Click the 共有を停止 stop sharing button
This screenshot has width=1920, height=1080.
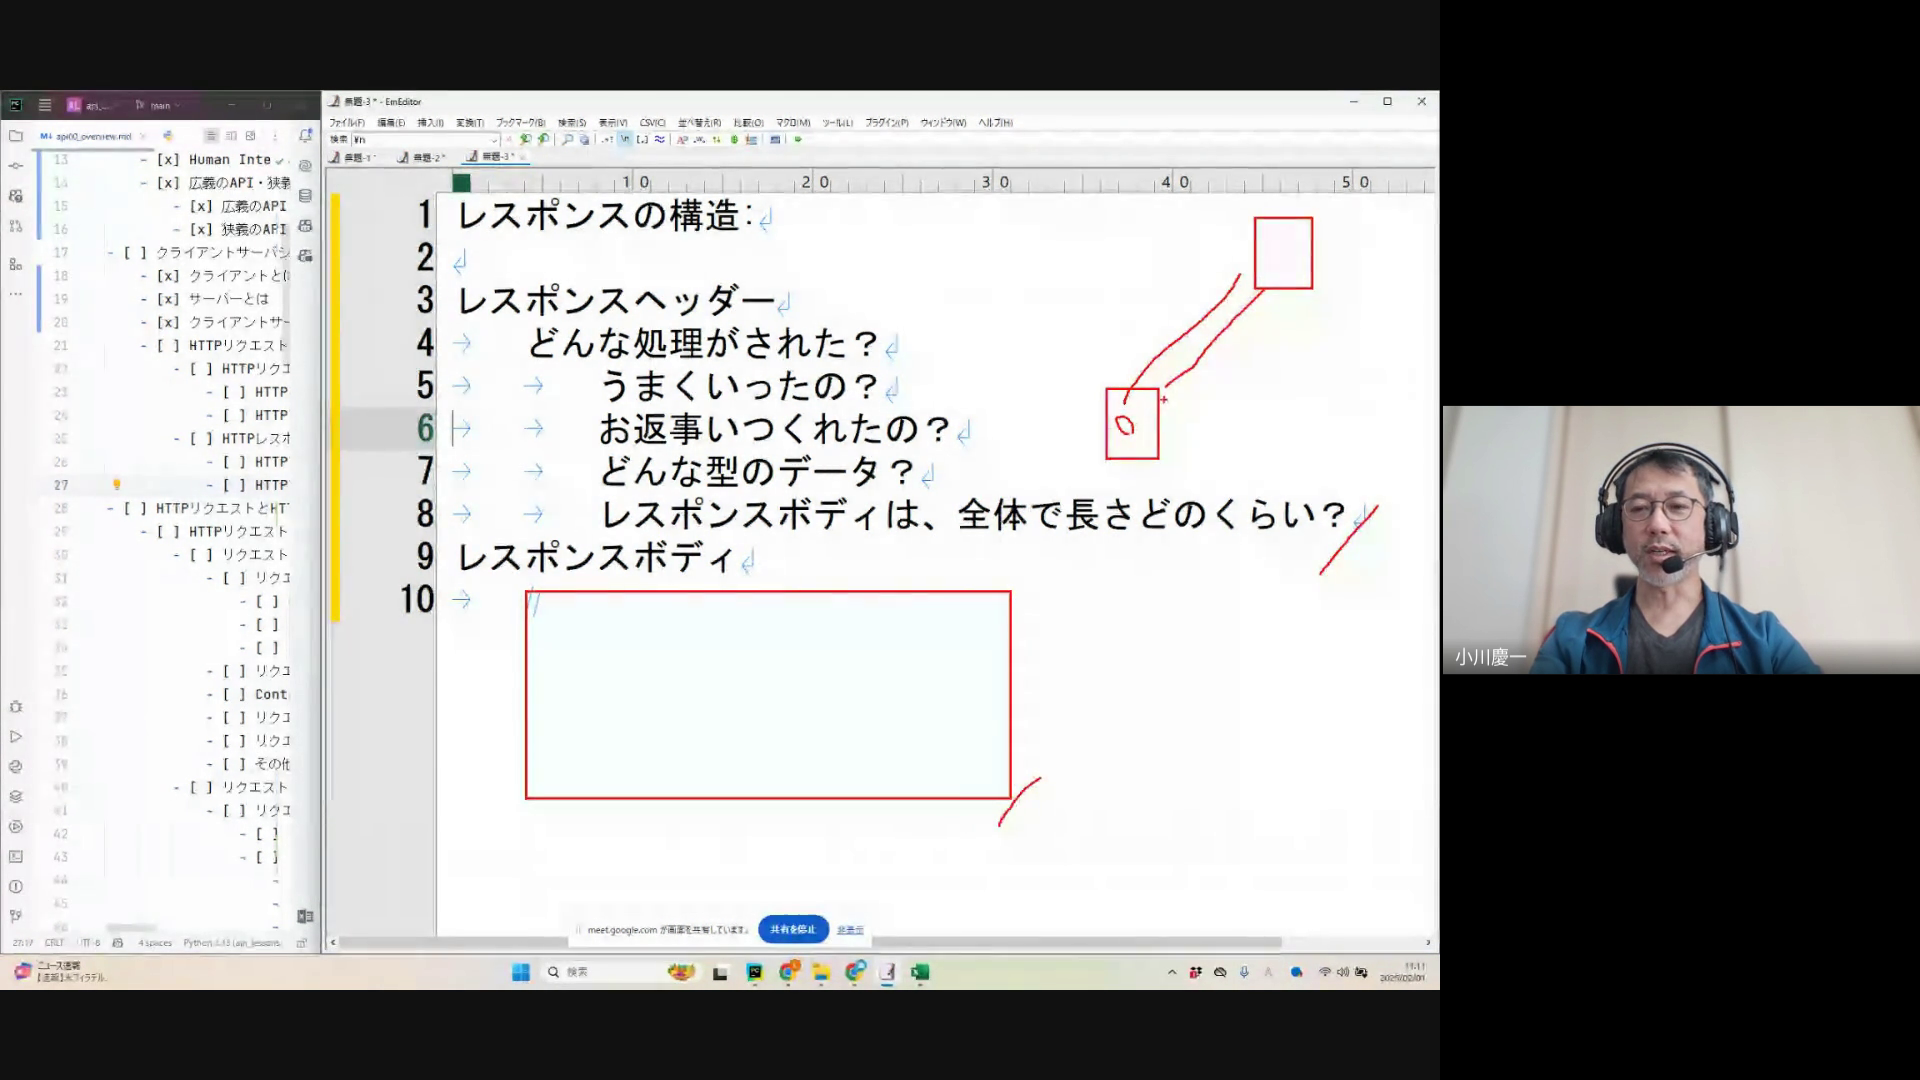(793, 929)
